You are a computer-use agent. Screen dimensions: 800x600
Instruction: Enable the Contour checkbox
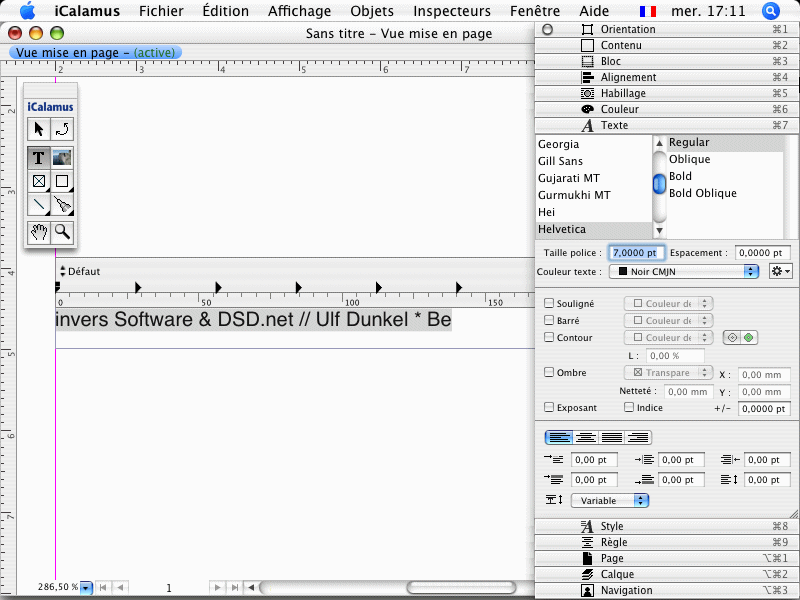[x=549, y=337]
